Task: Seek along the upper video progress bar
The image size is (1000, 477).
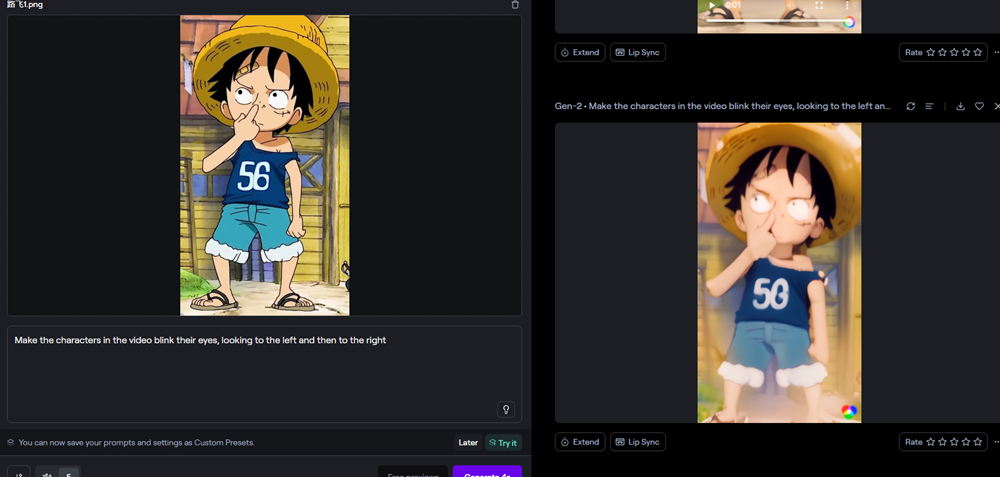Action: (x=779, y=21)
